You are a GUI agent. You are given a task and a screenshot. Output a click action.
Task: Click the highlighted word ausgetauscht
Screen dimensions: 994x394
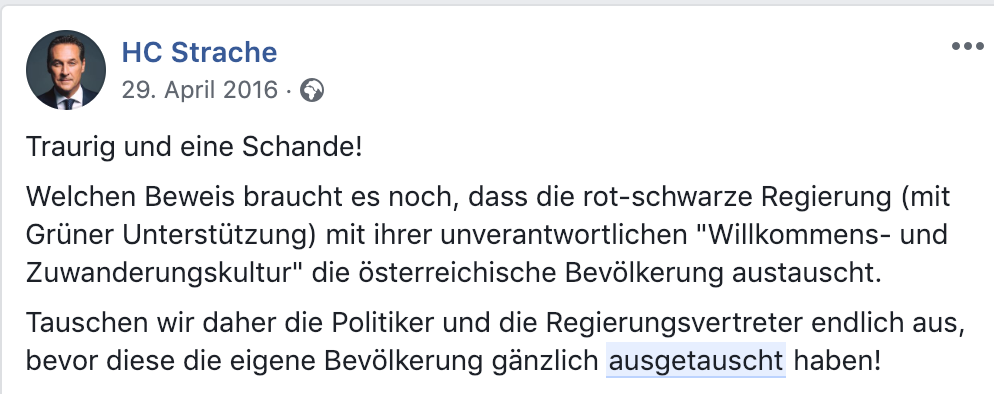[696, 361]
